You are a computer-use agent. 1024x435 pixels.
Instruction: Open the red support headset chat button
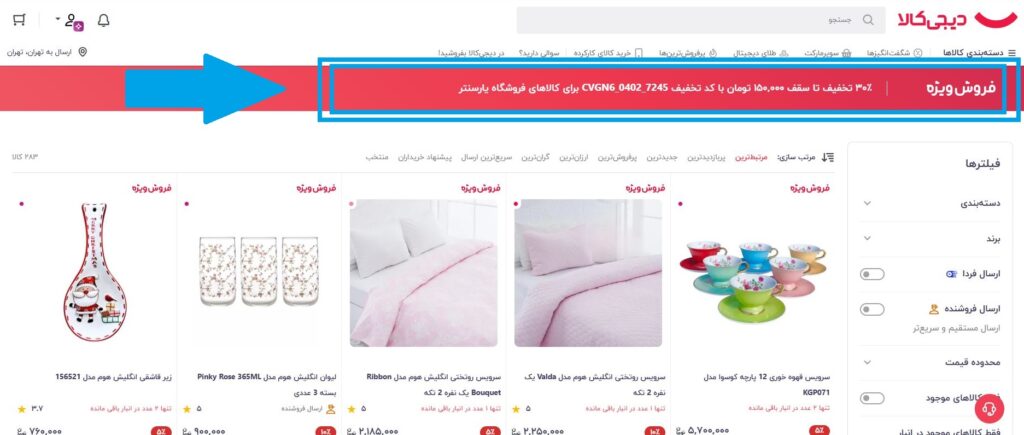pos(989,409)
